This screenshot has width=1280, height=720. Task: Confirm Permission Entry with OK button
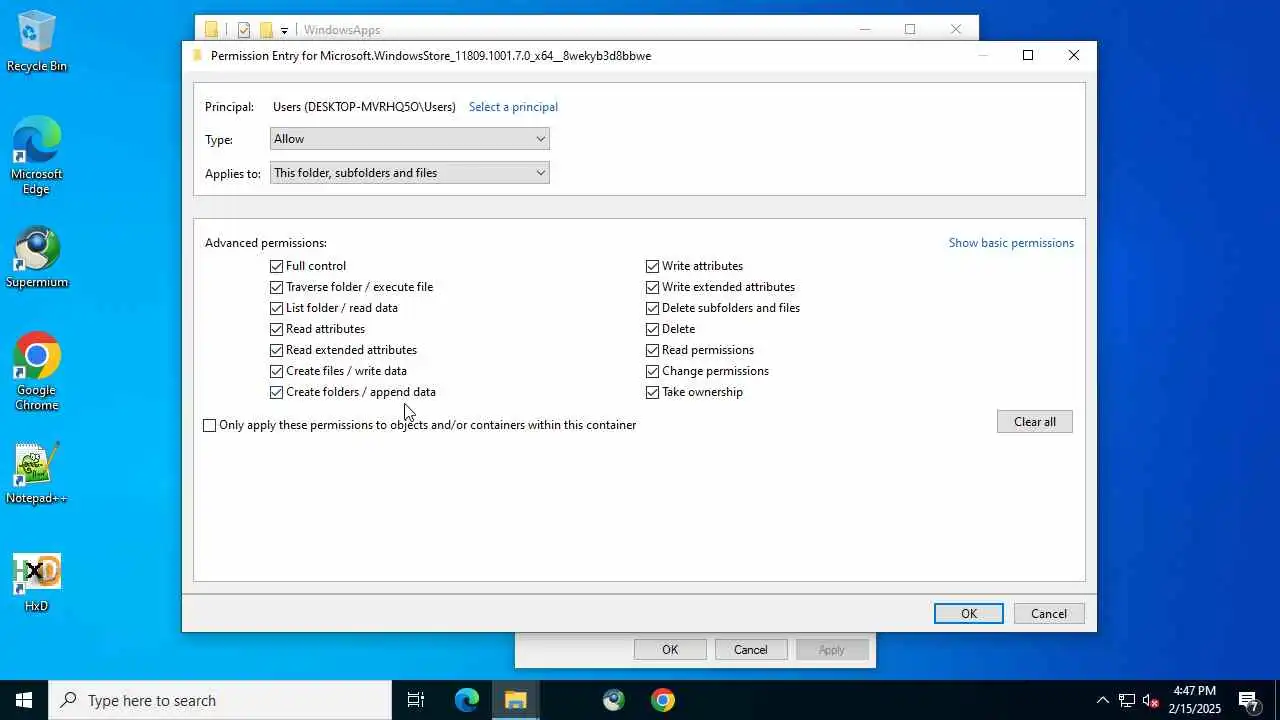pyautogui.click(x=969, y=614)
